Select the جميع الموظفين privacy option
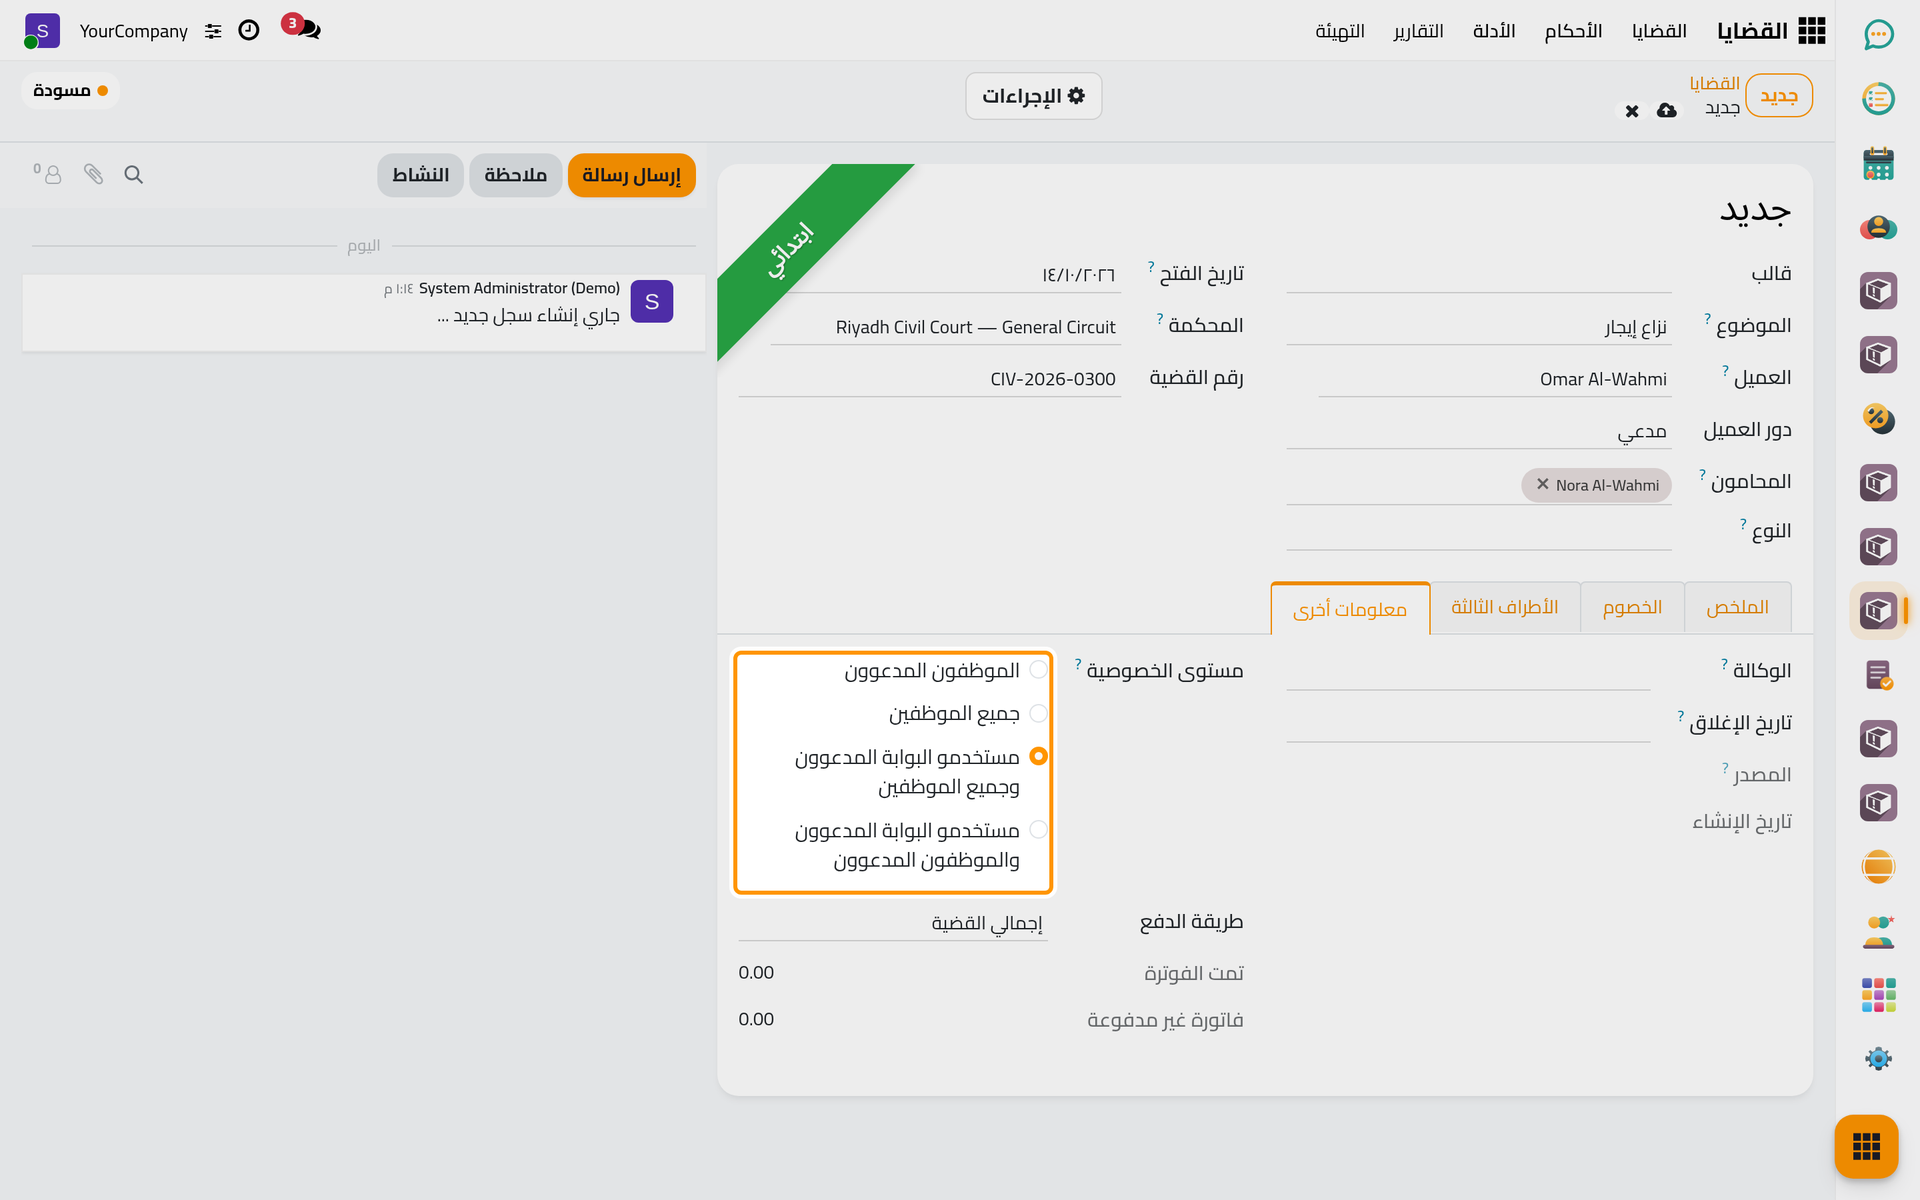Viewport: 1920px width, 1200px height. coord(1038,713)
